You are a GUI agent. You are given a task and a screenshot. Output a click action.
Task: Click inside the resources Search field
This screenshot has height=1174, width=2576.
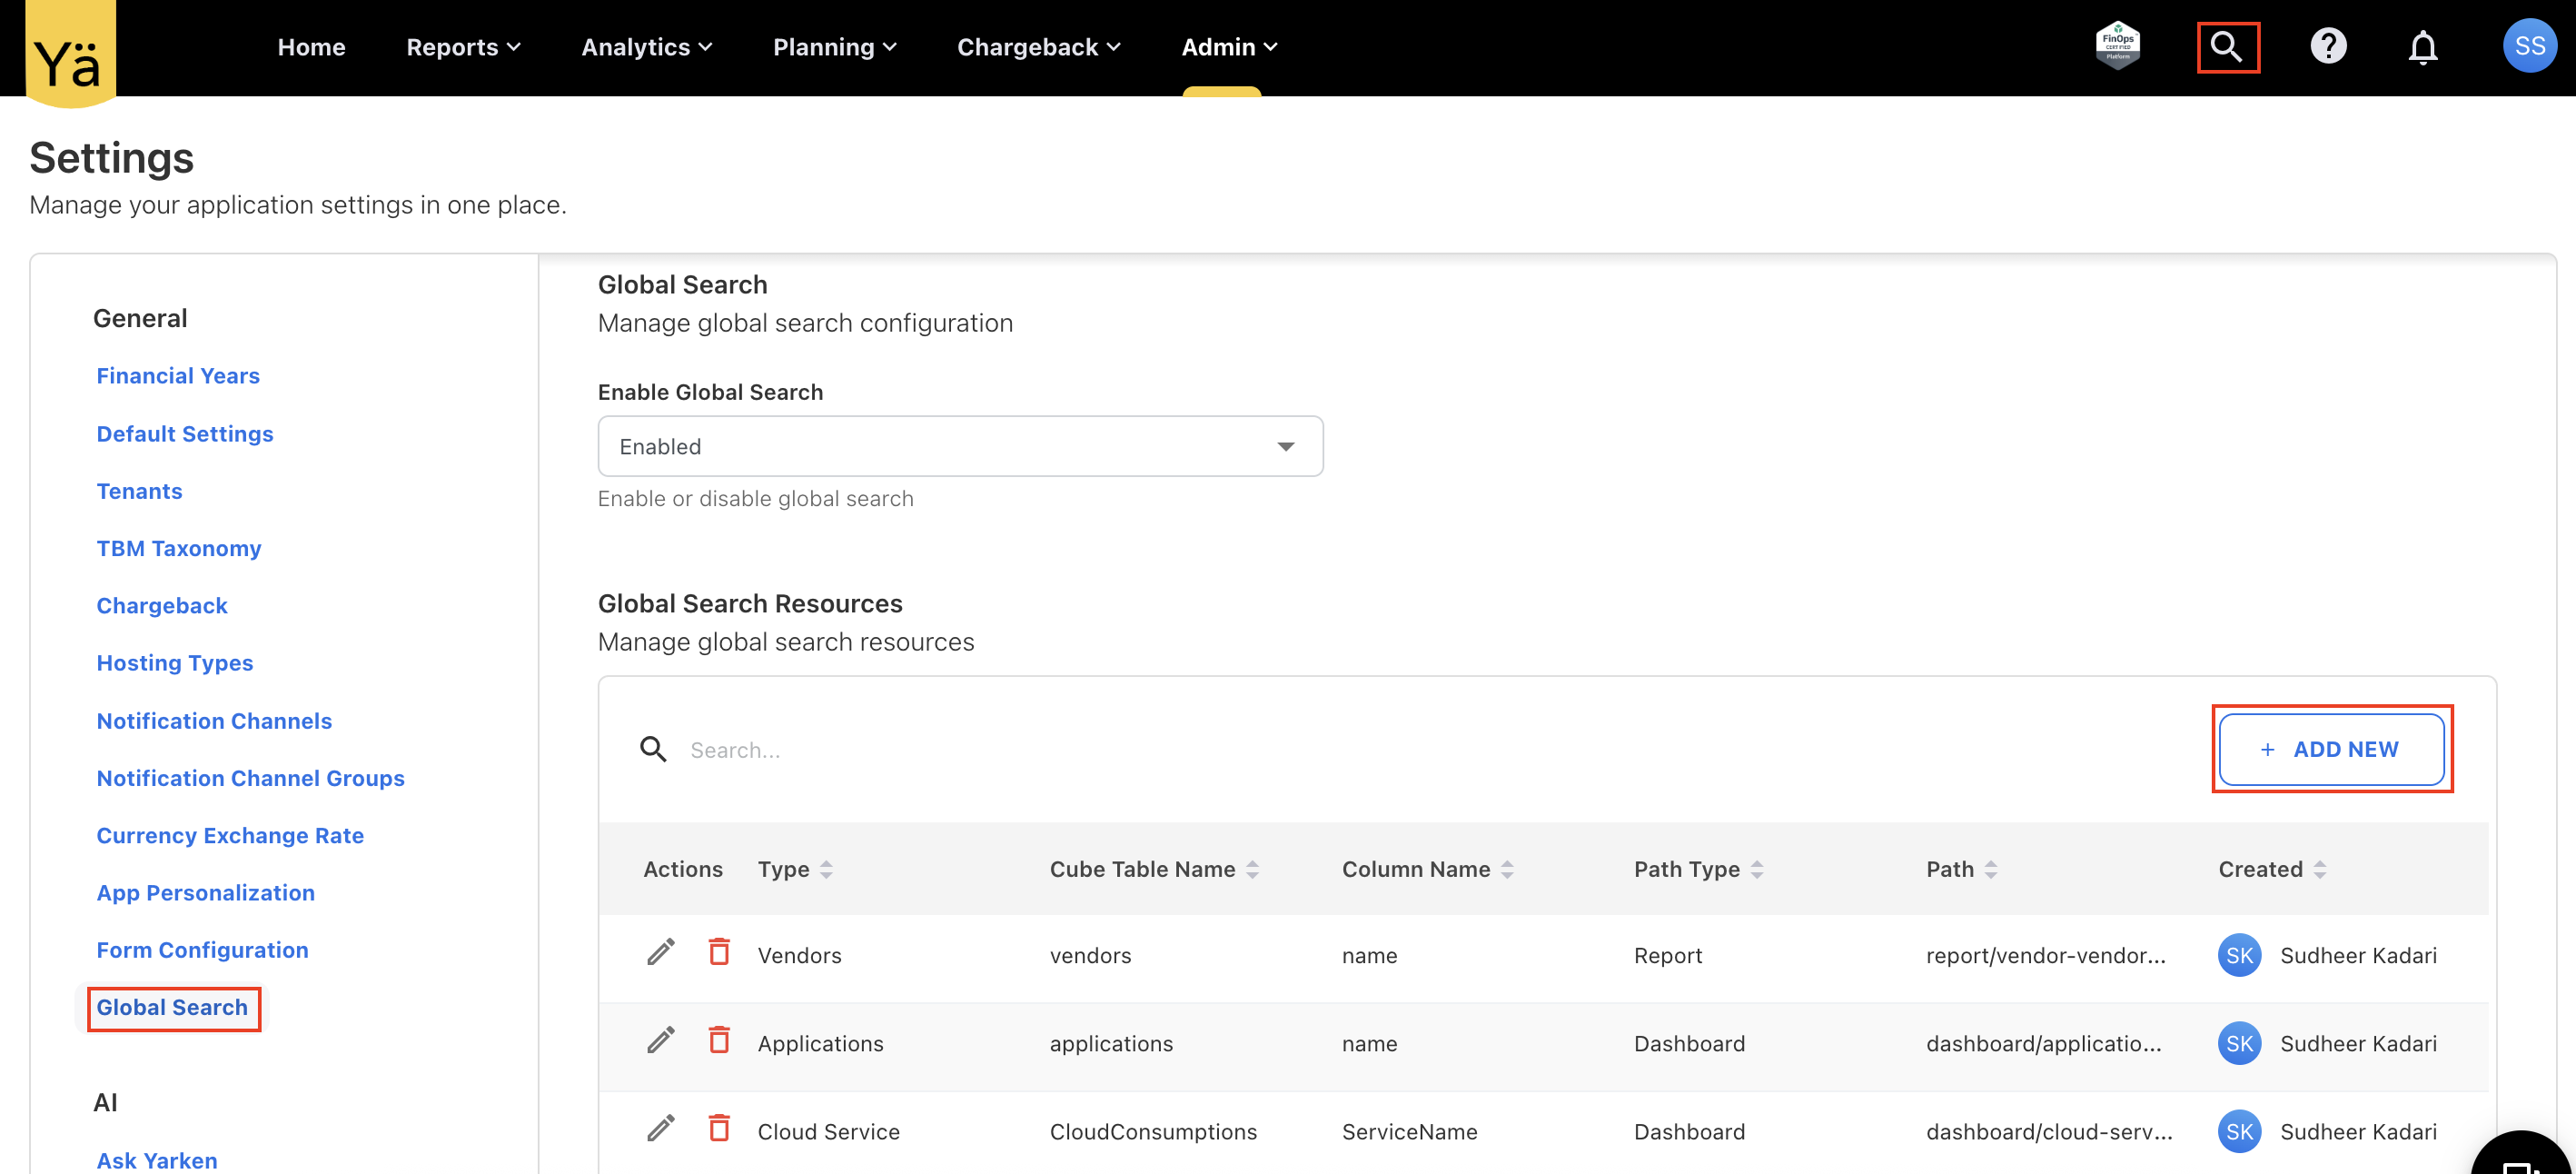[900, 749]
